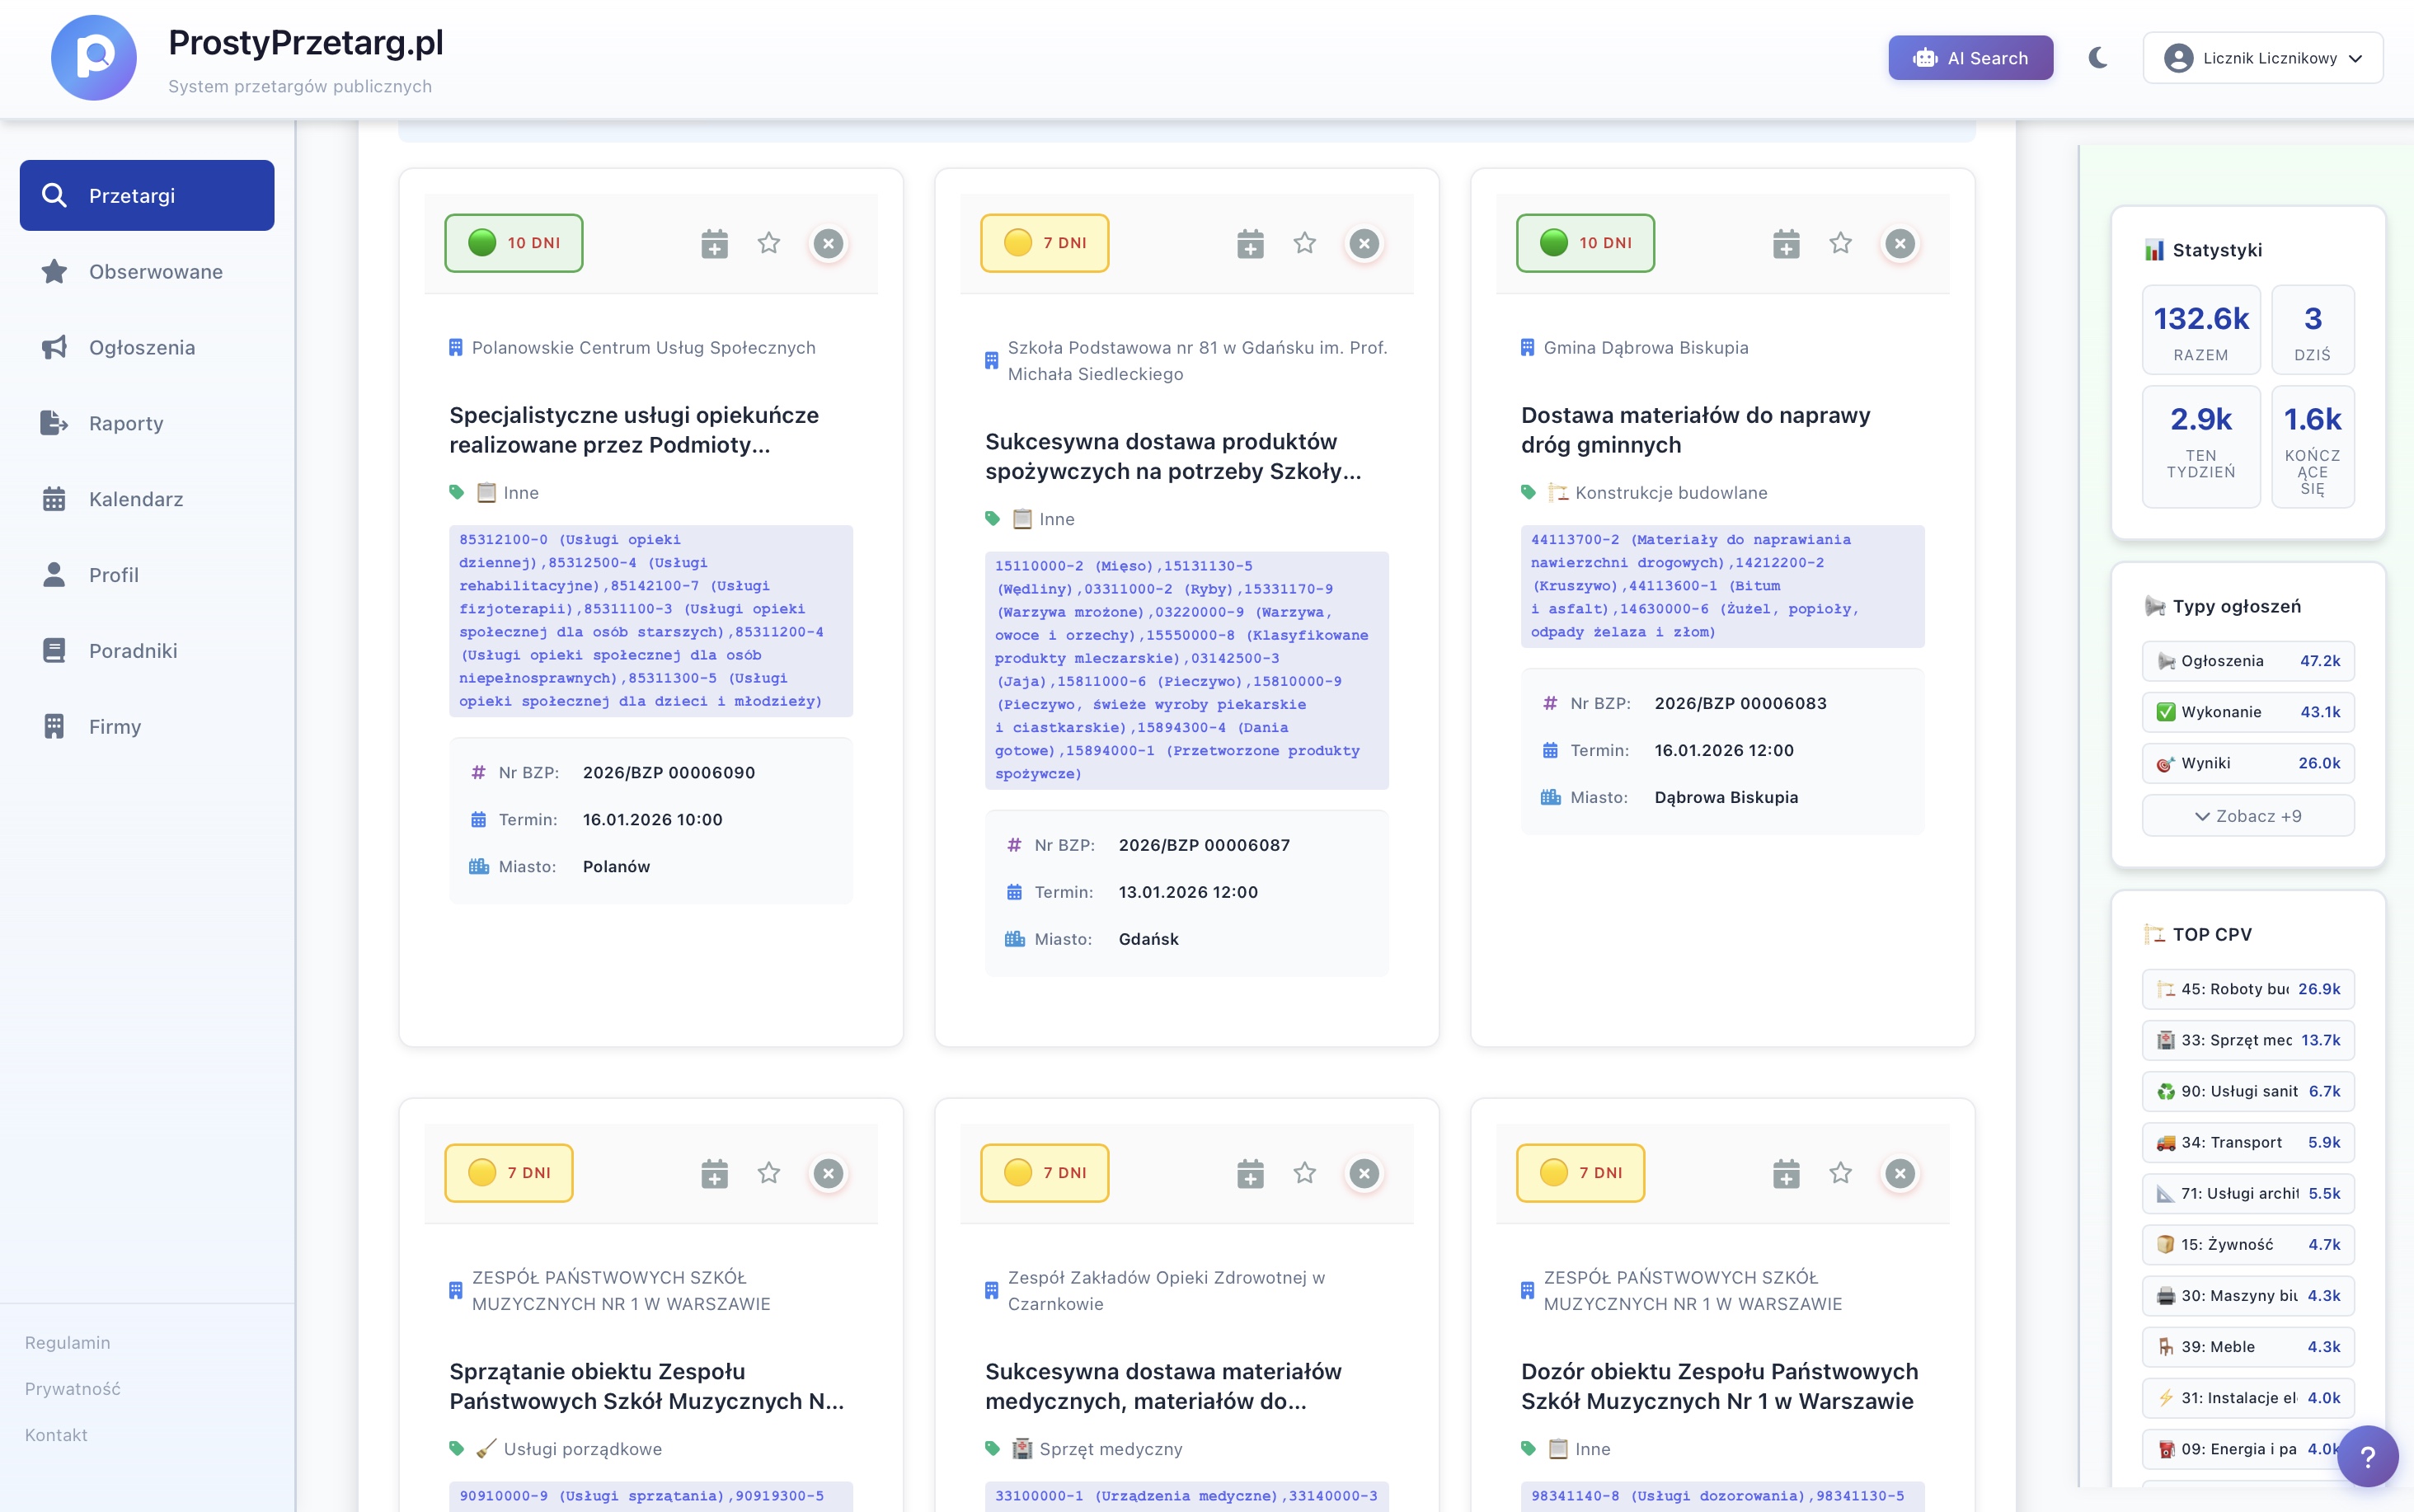Screen dimensions: 2414x1512
Task: Open the Firmy sidebar icon
Action: point(54,727)
